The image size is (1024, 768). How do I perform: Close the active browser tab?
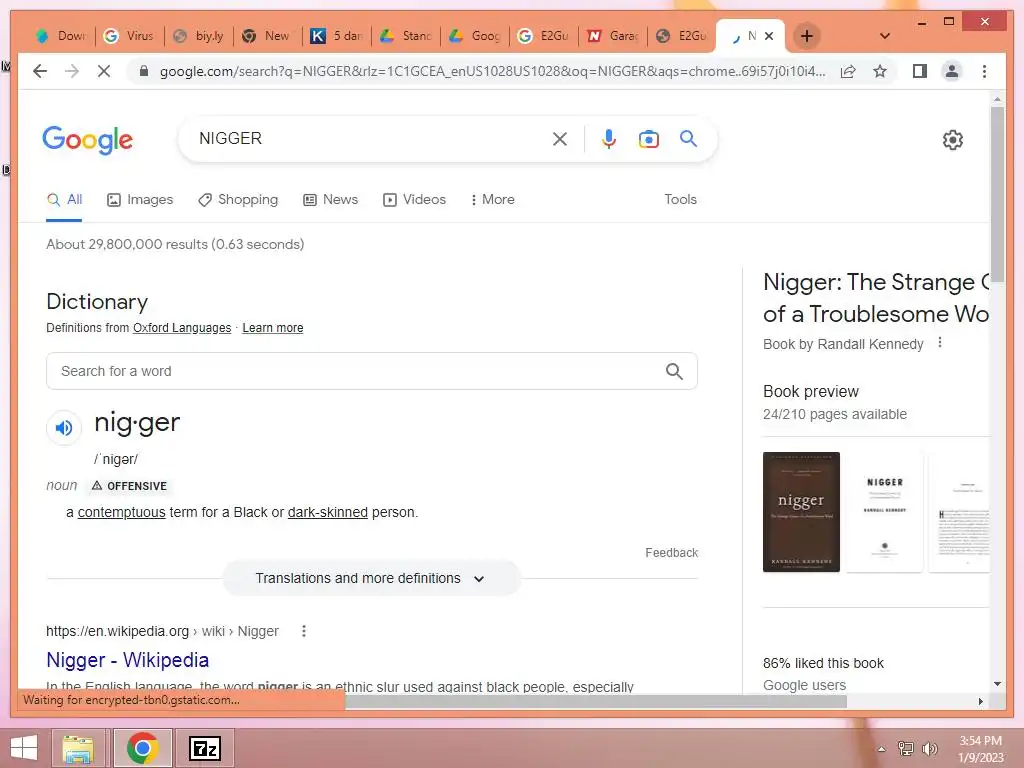[x=769, y=36]
